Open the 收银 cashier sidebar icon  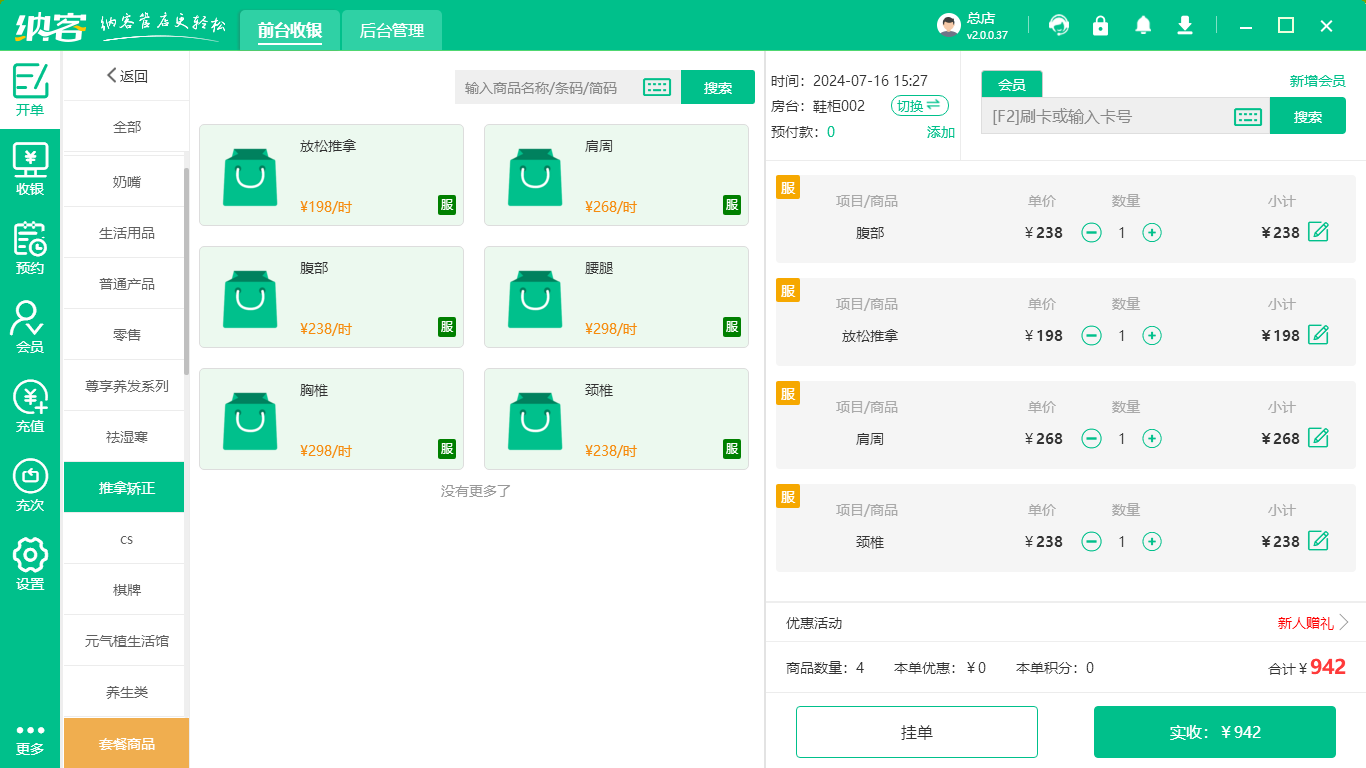click(x=30, y=168)
